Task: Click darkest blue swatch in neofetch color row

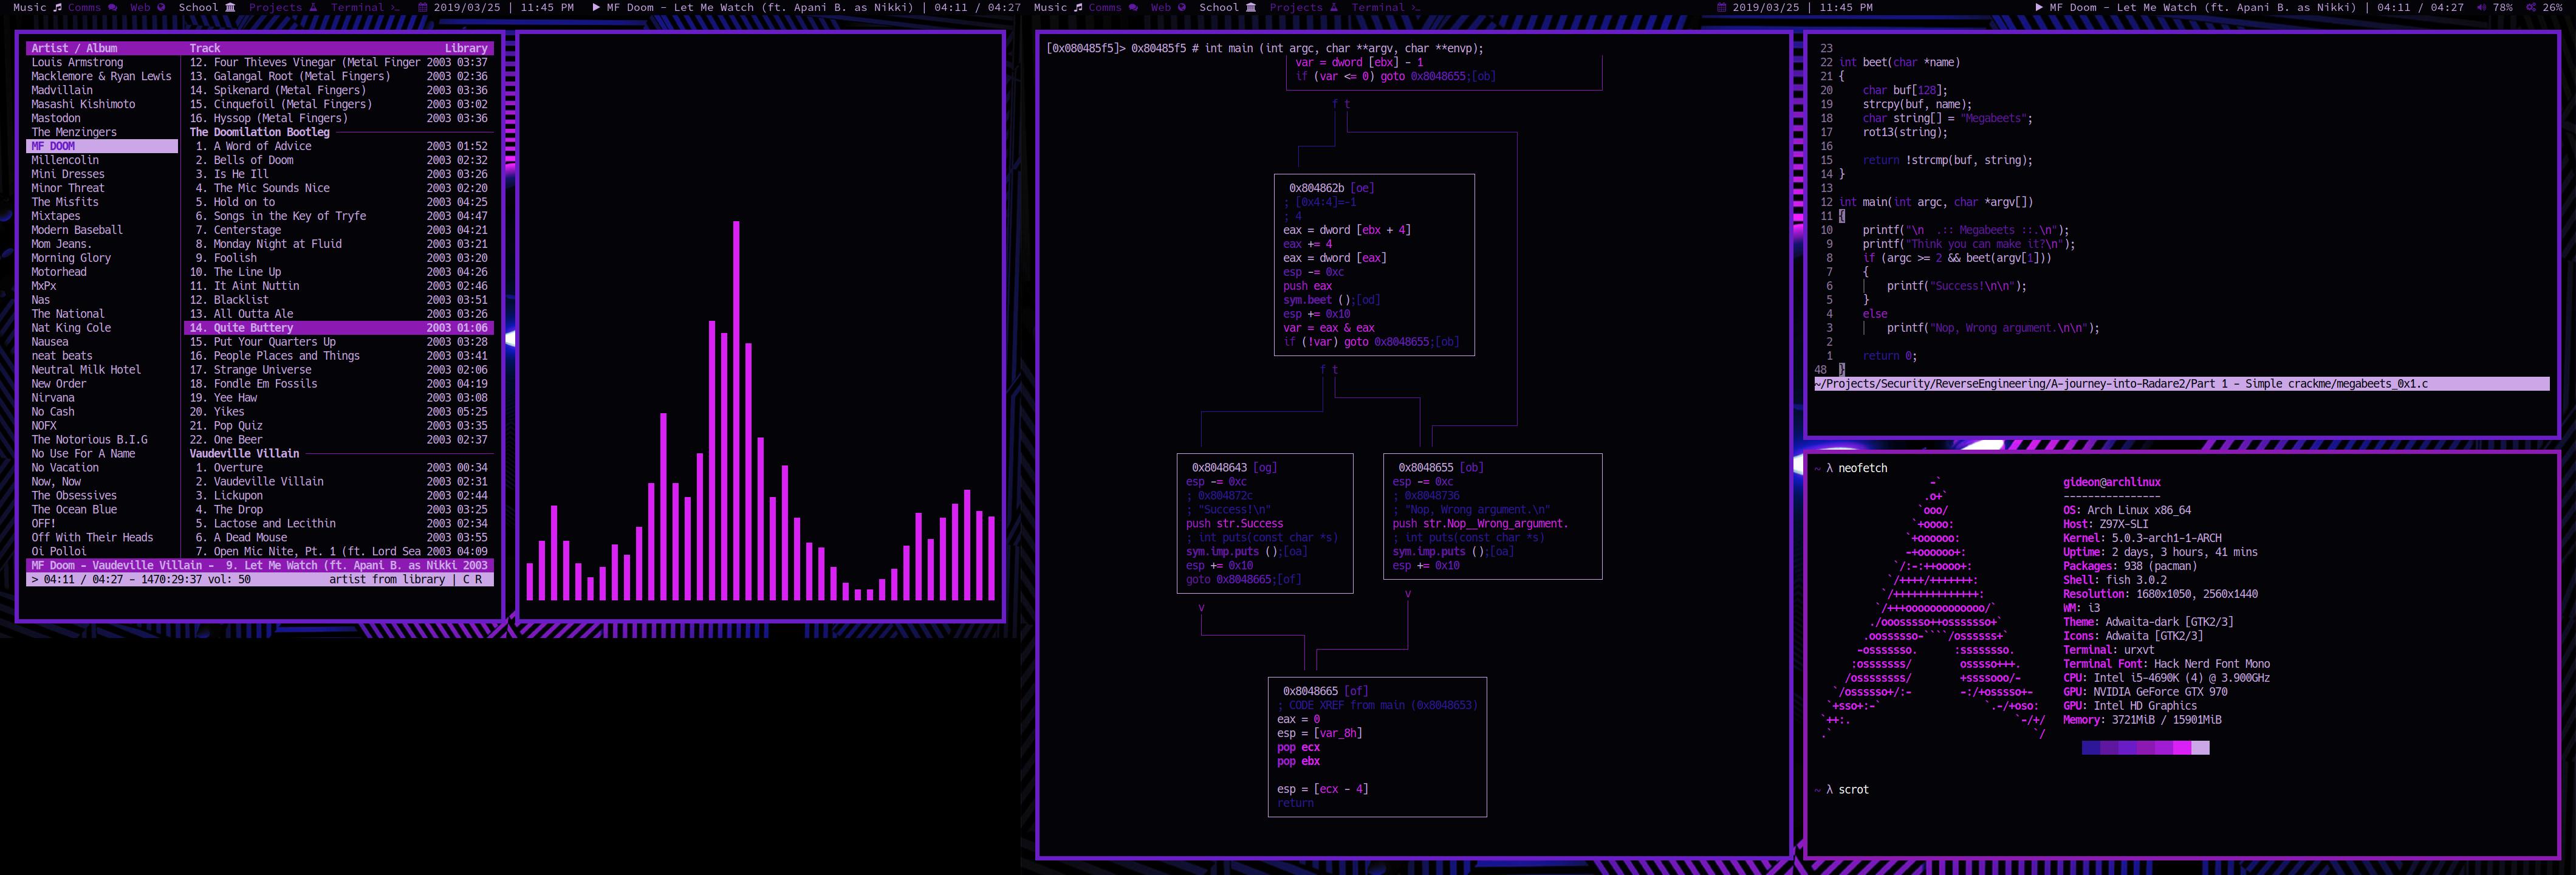Action: click(x=2091, y=748)
